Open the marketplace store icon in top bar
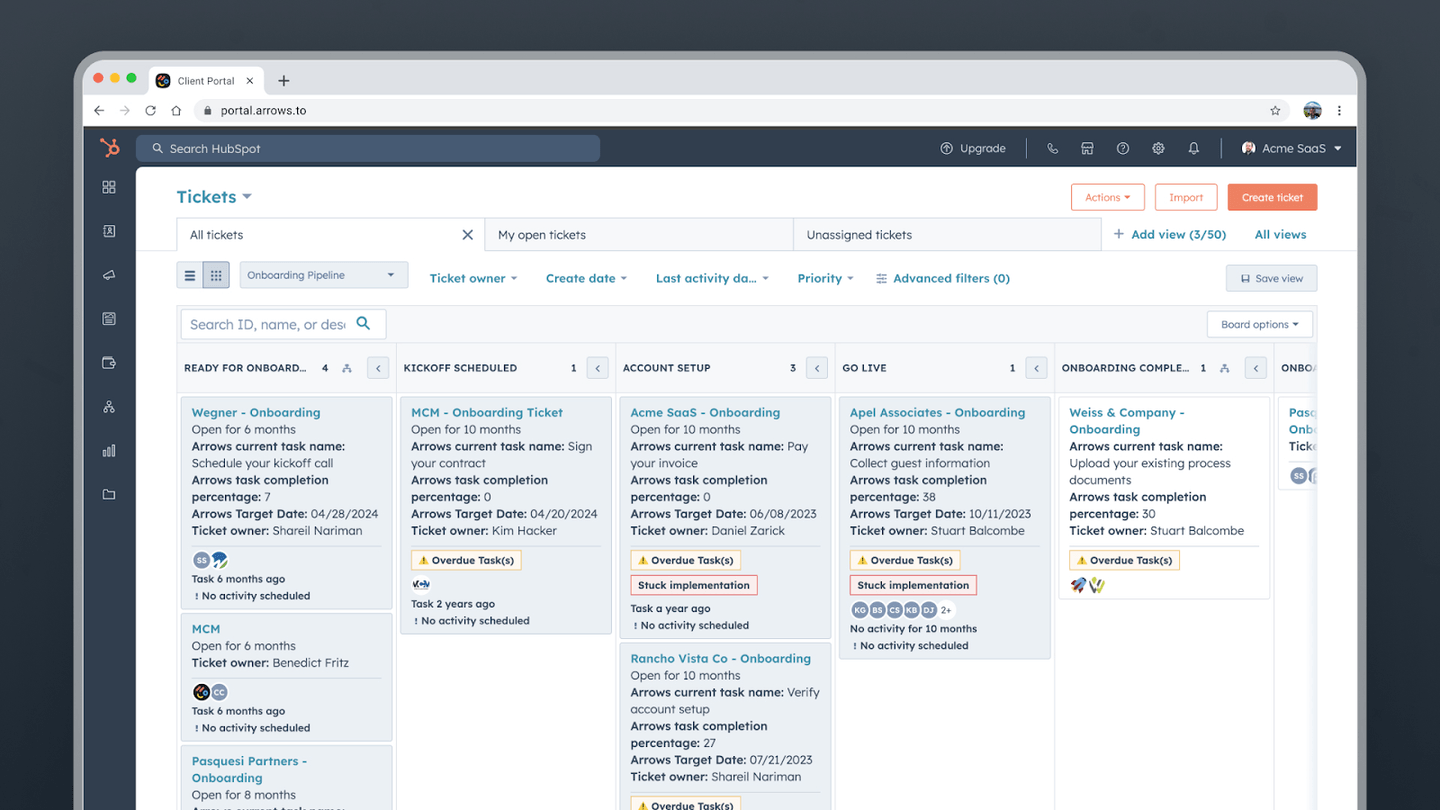This screenshot has height=810, width=1440. tap(1087, 148)
